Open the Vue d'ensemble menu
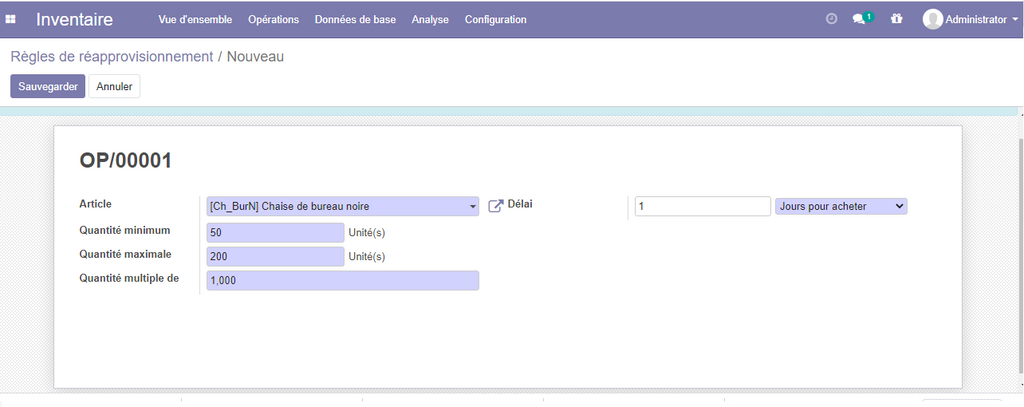The width and height of the screenshot is (1024, 407). click(x=195, y=19)
